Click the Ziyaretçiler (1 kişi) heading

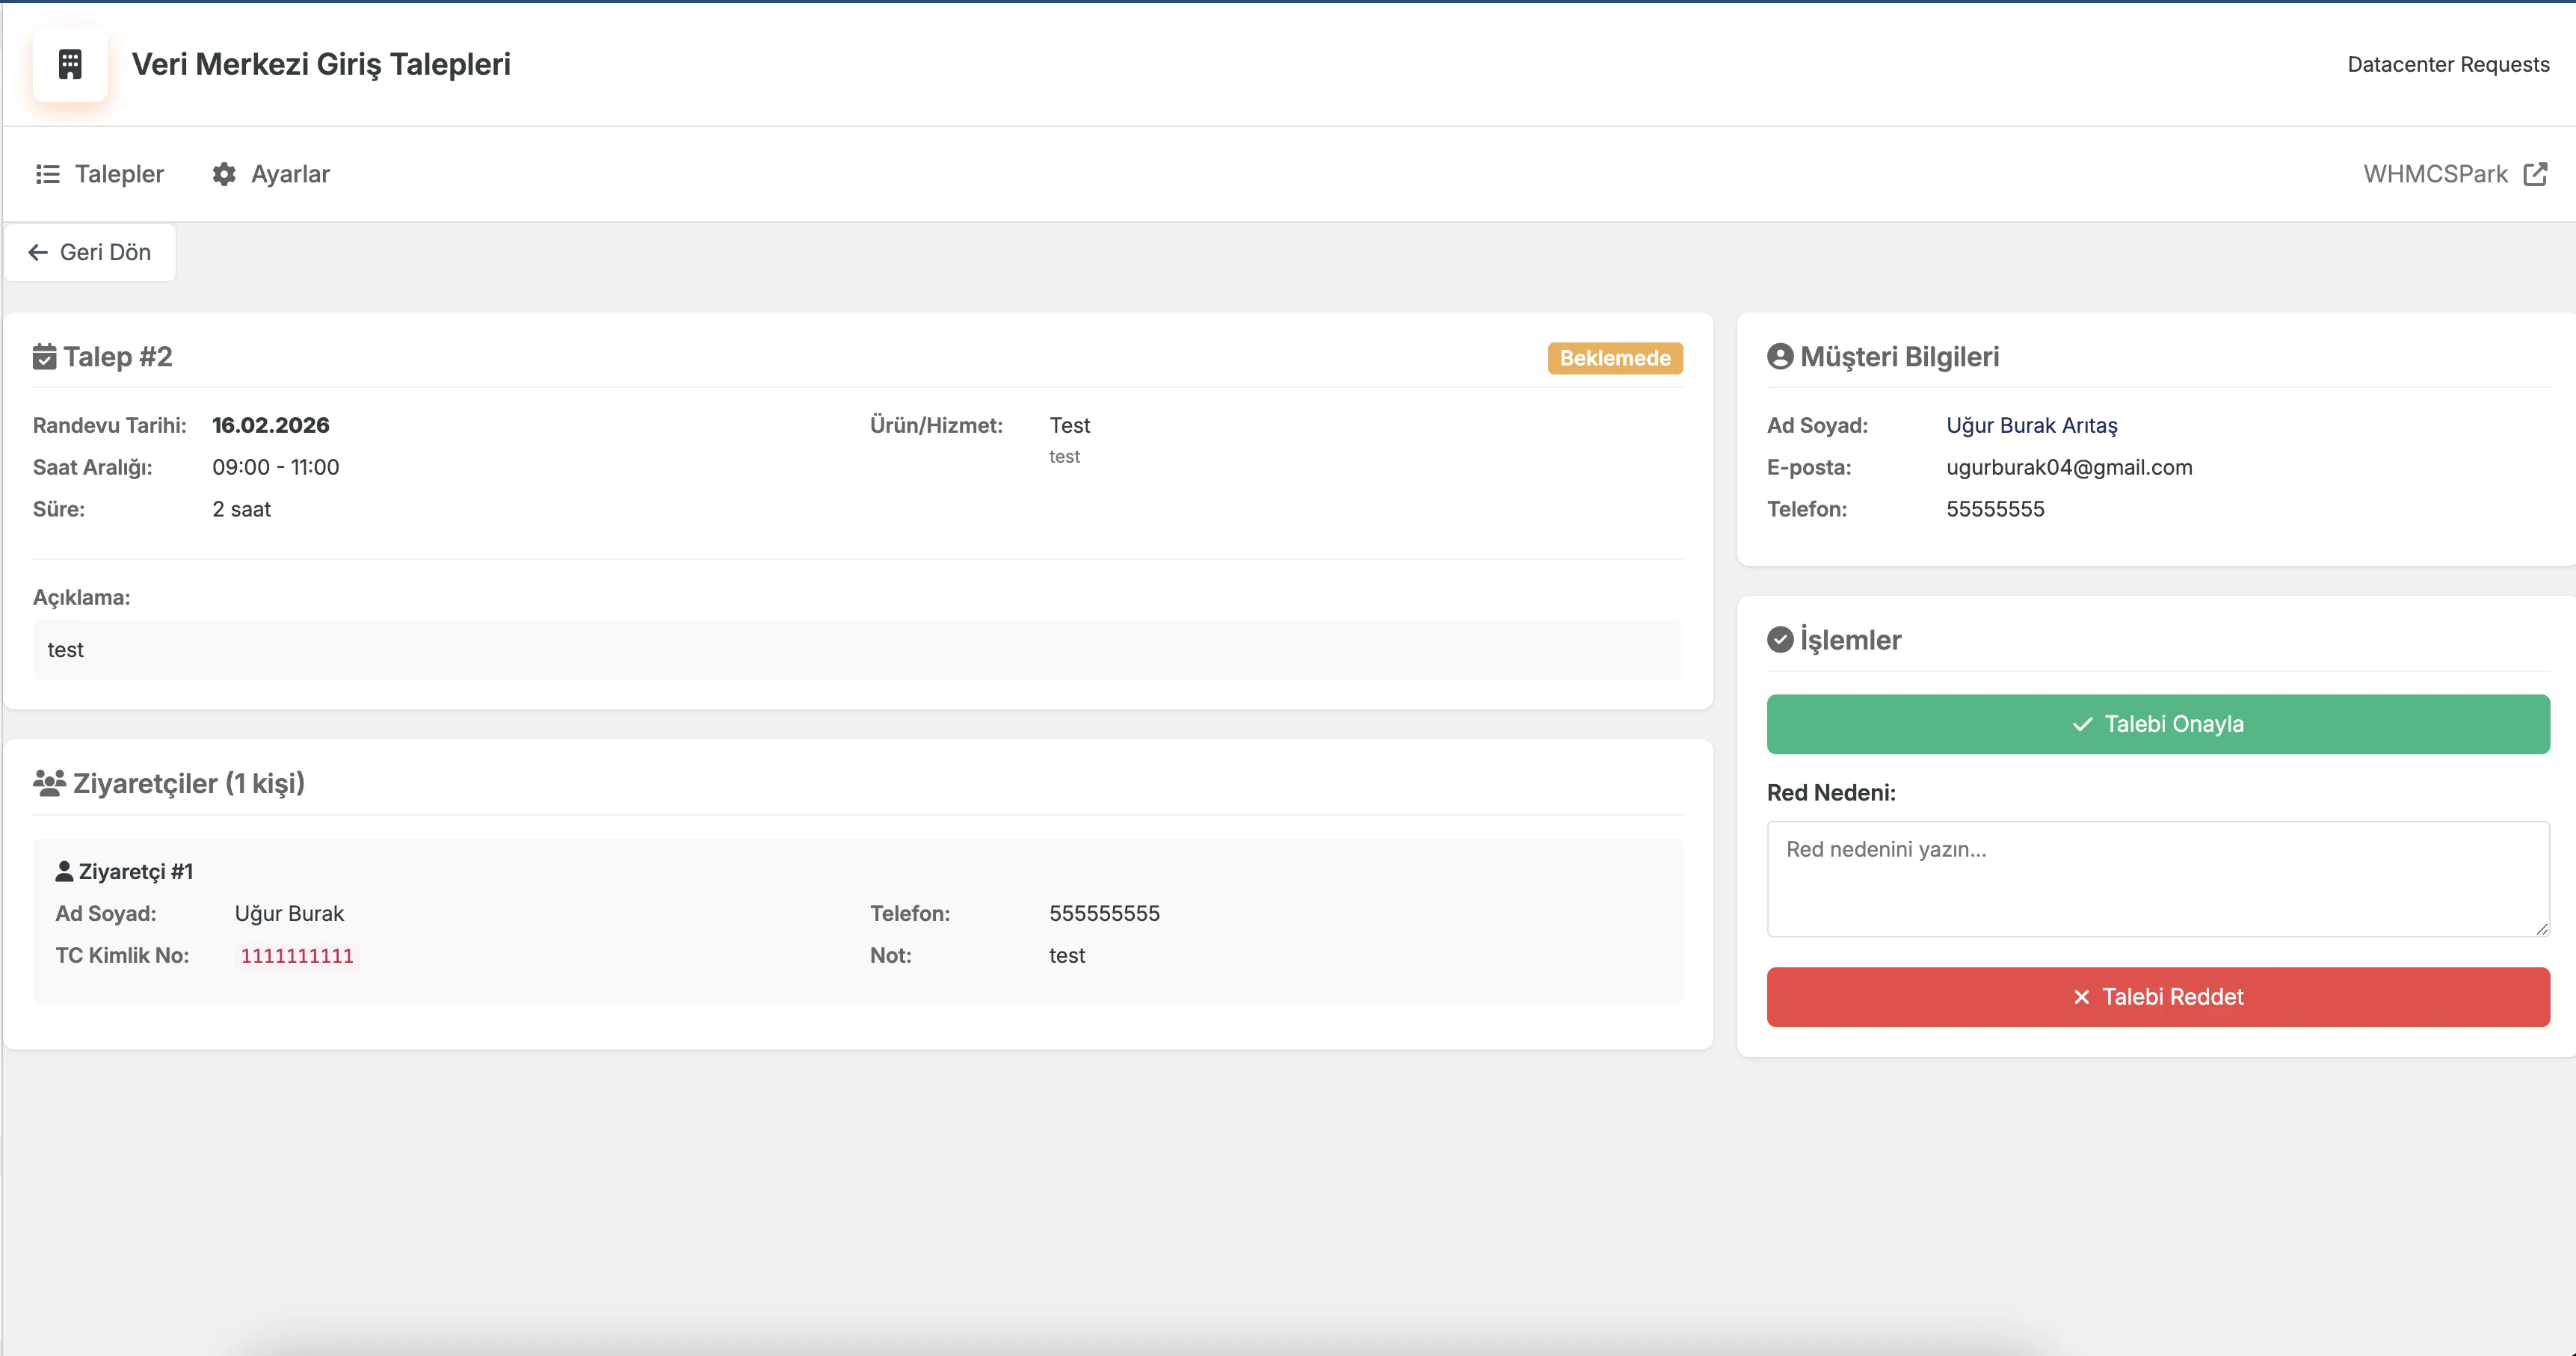(x=189, y=783)
